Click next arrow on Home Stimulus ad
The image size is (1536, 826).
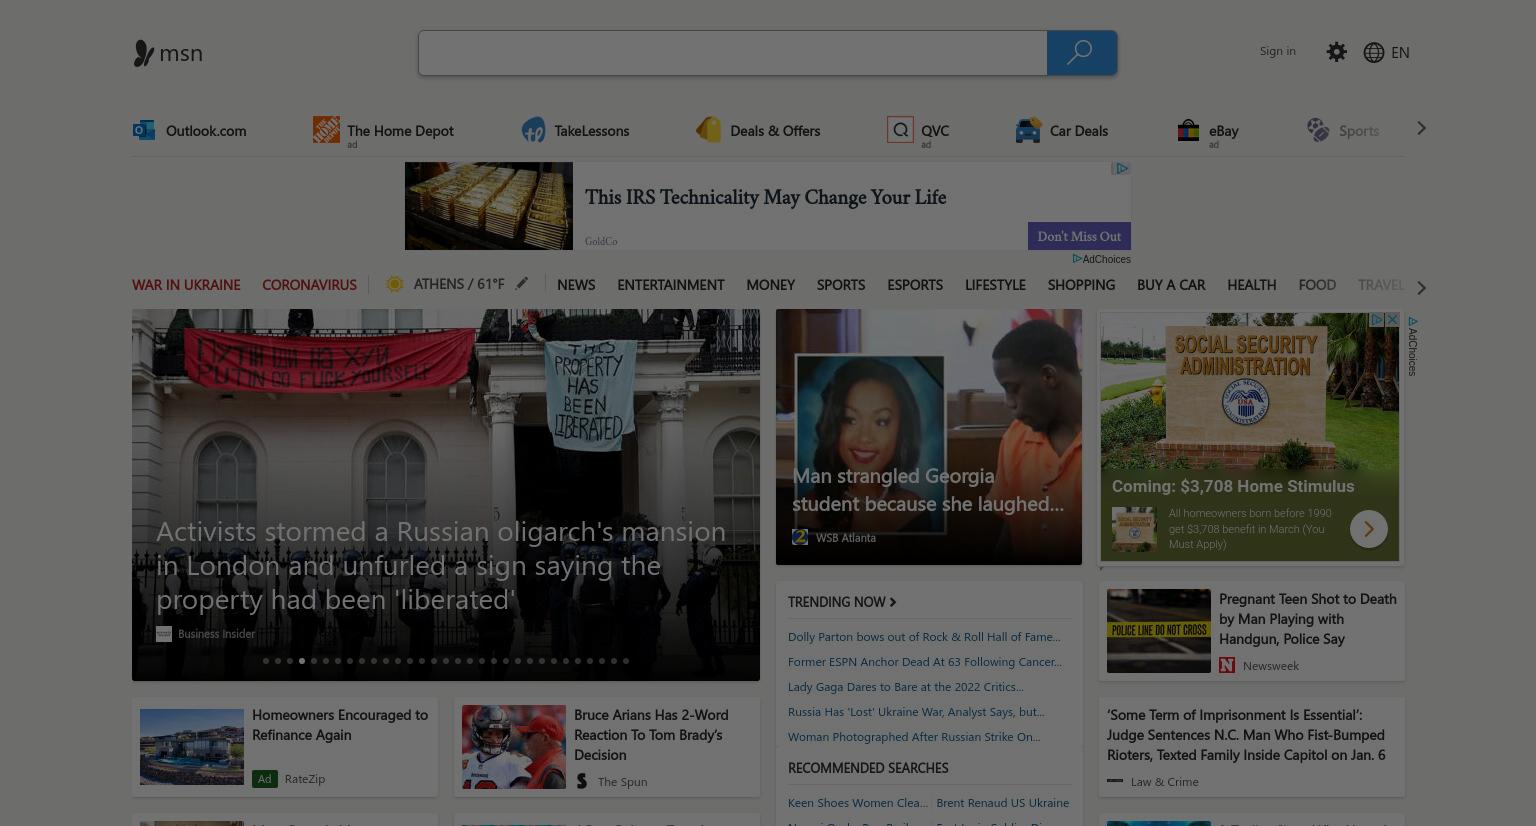click(x=1369, y=528)
